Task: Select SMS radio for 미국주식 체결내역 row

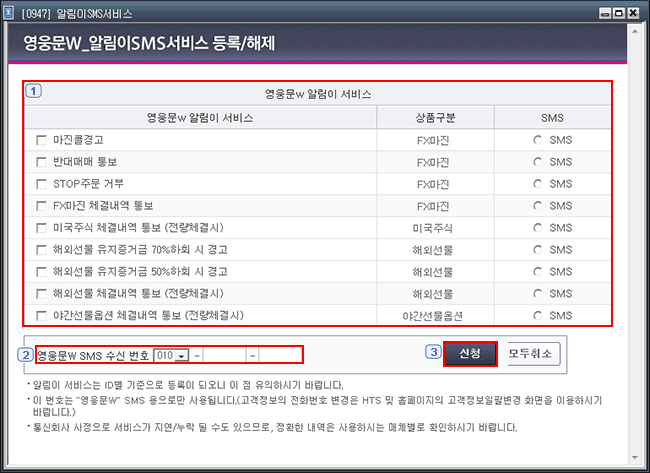Action: (538, 228)
